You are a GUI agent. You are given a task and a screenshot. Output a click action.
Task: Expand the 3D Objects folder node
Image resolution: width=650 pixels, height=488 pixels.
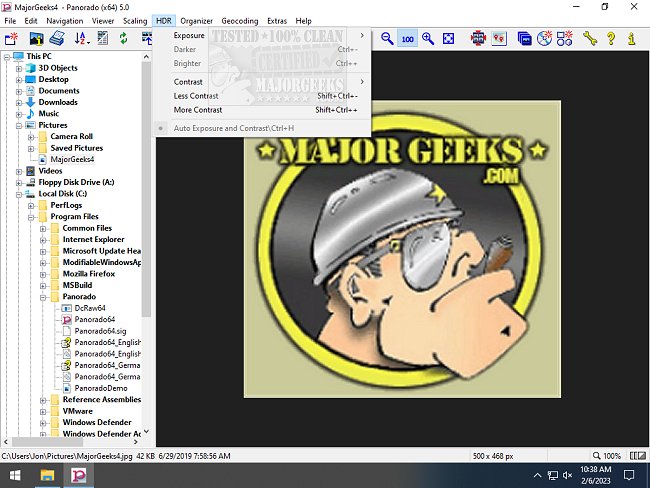click(19, 68)
